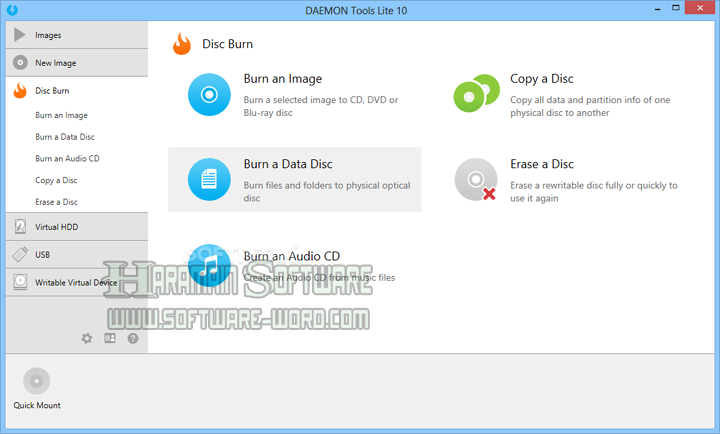Select the Disc Burn sidebar label
The image size is (720, 434).
(x=52, y=91)
